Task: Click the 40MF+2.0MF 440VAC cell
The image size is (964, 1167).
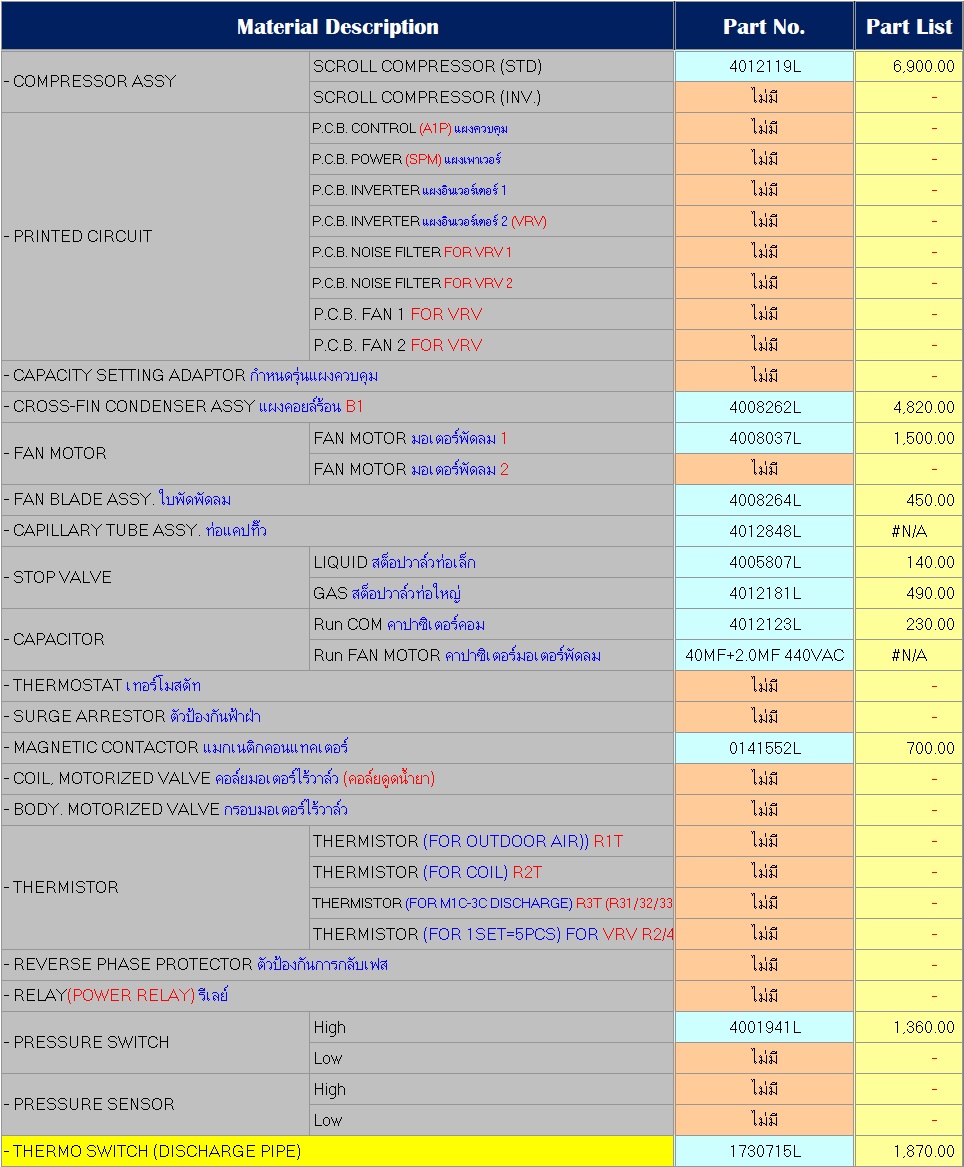Action: click(764, 656)
